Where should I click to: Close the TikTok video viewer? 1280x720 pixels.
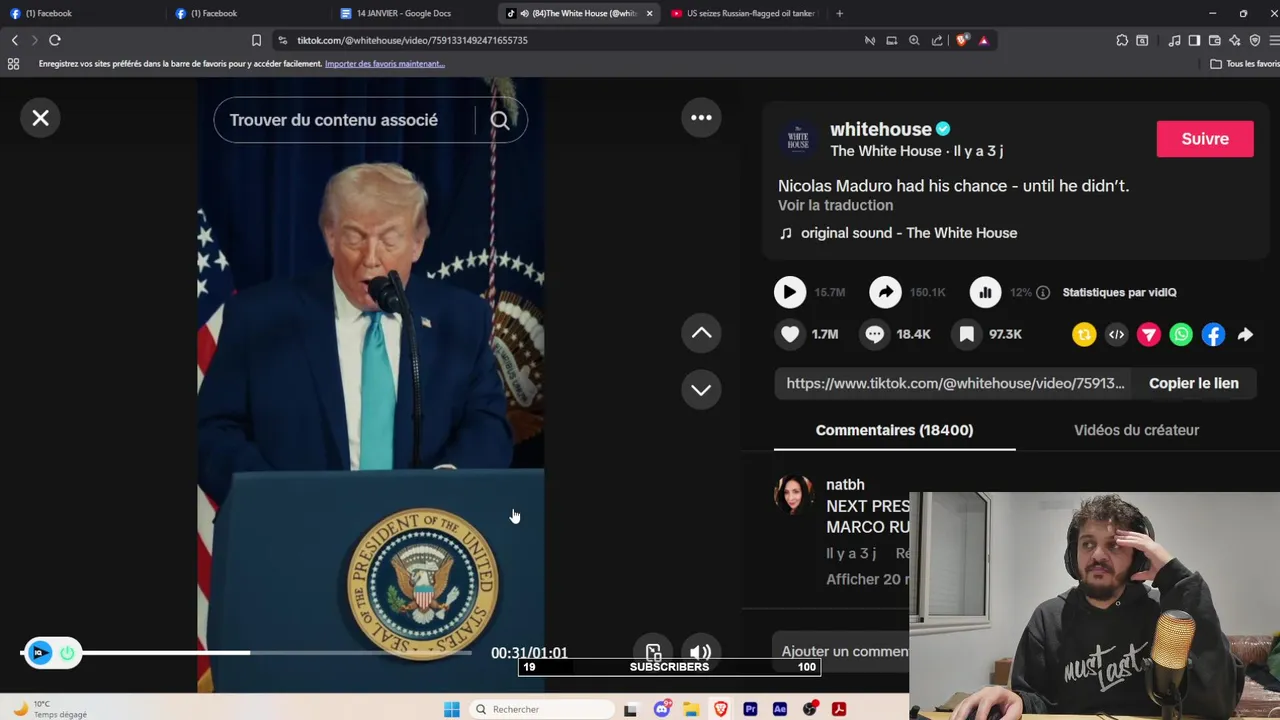40,118
